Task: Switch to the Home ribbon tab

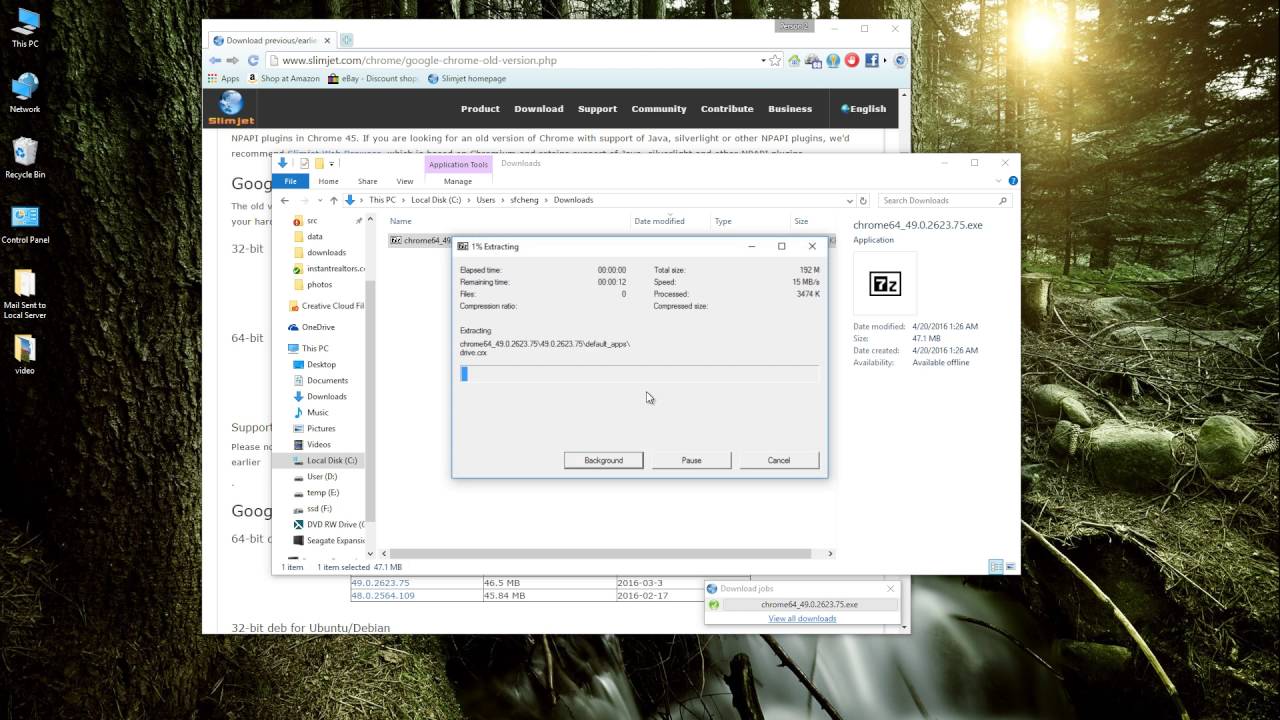Action: tap(328, 181)
